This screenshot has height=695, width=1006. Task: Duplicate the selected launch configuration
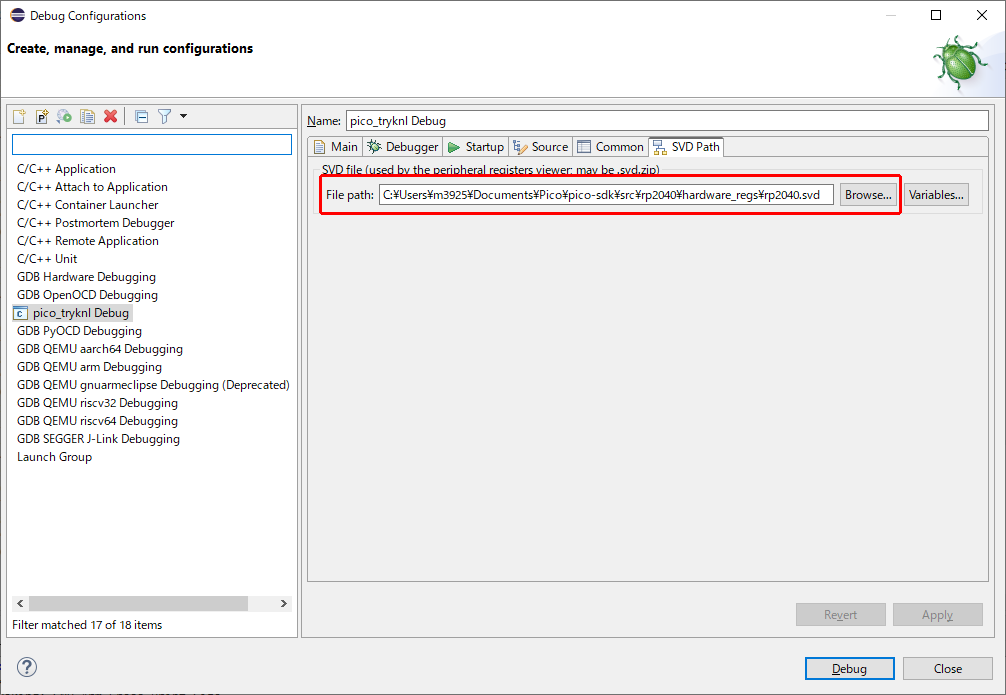(88, 117)
